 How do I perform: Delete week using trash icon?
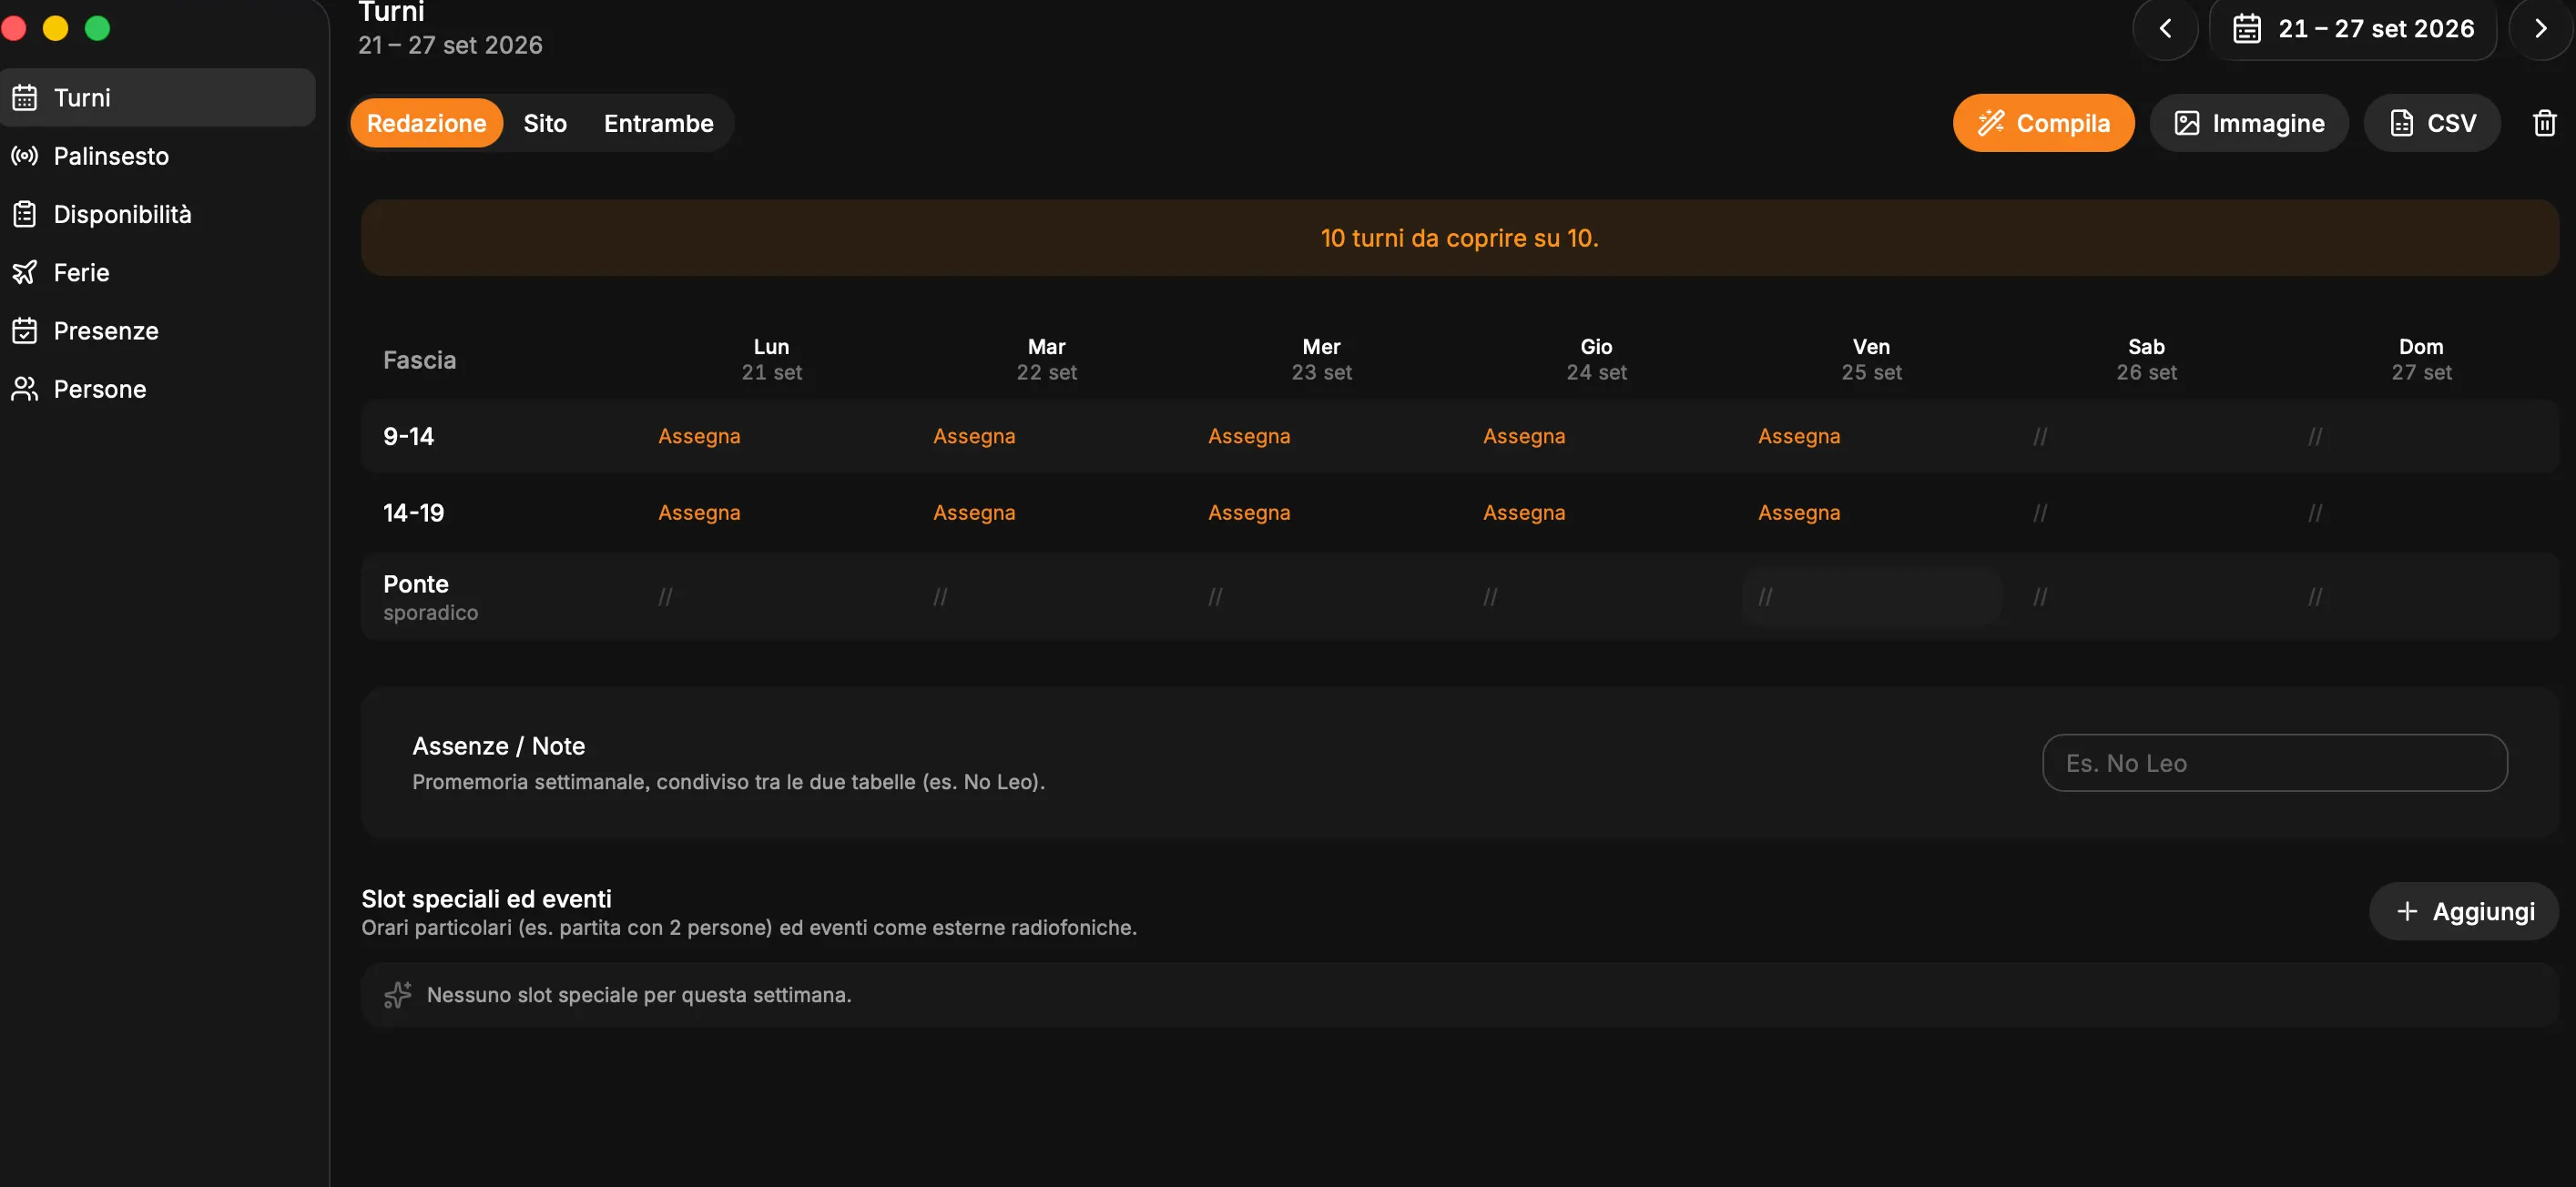(x=2544, y=123)
